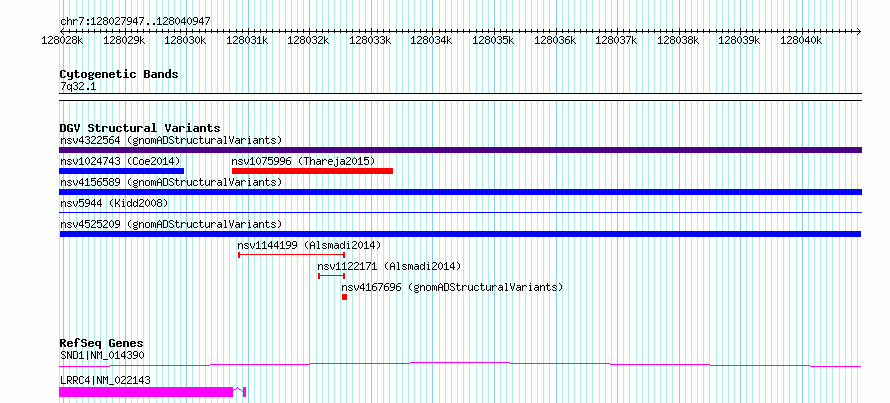Open the nsv1075996 (Thareja2015) label
This screenshot has width=890, height=403.
tap(304, 161)
